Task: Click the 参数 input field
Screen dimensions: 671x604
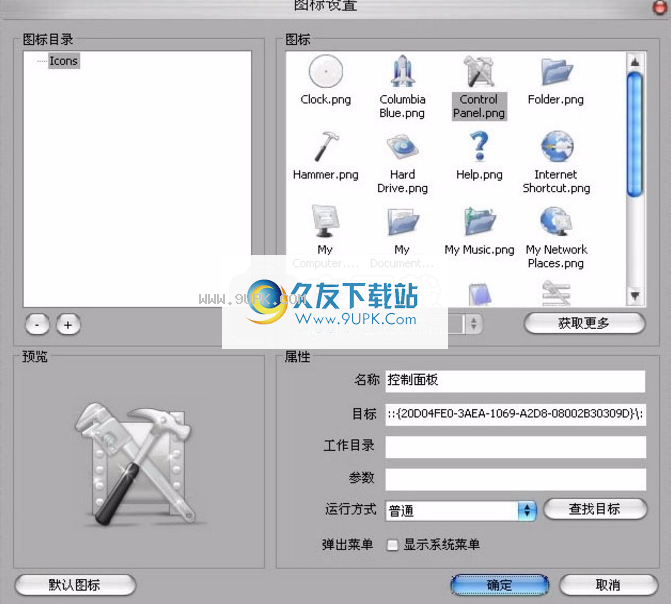Action: pos(515,479)
